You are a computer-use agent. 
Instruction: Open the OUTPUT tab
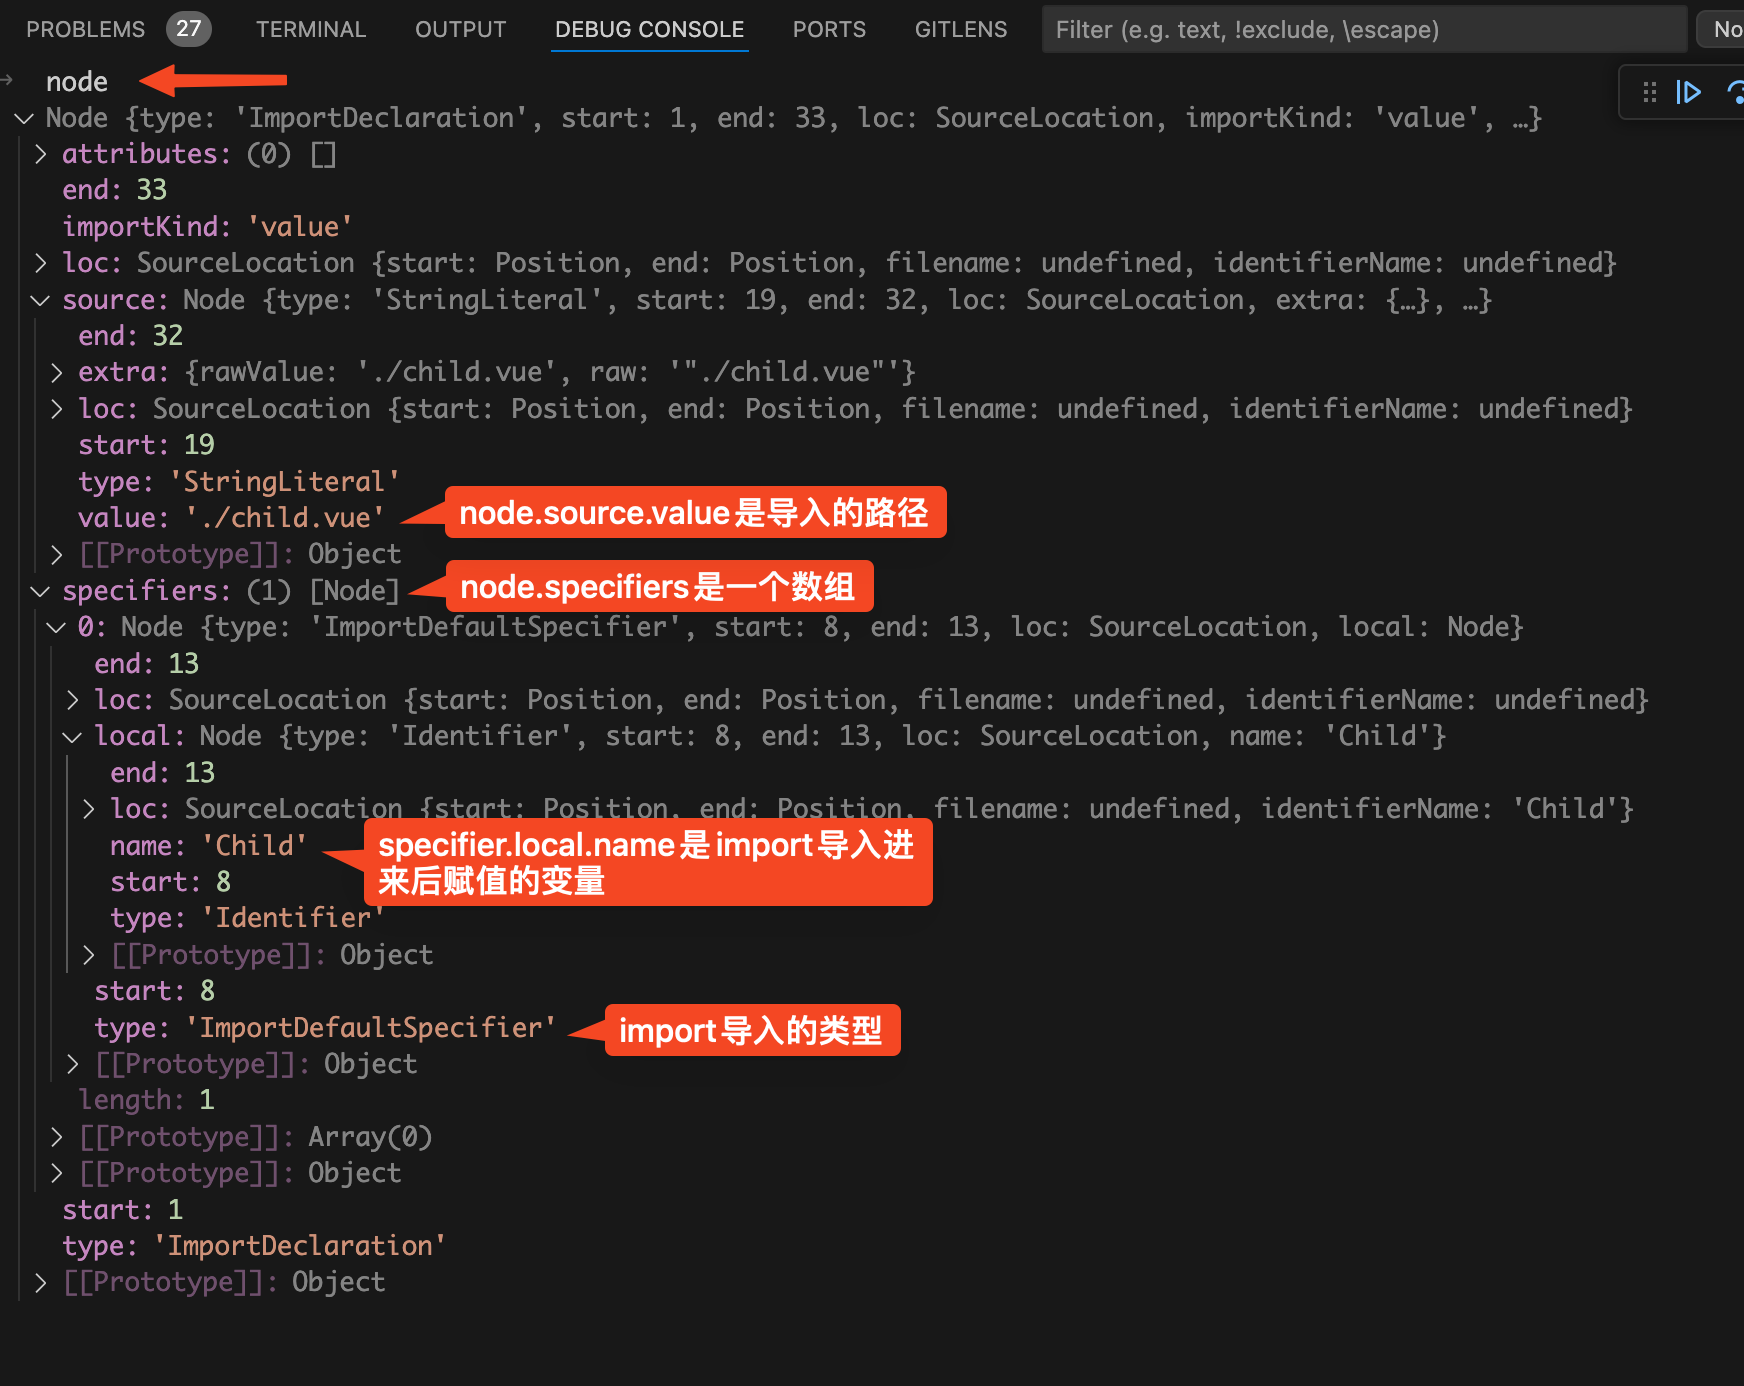(461, 29)
